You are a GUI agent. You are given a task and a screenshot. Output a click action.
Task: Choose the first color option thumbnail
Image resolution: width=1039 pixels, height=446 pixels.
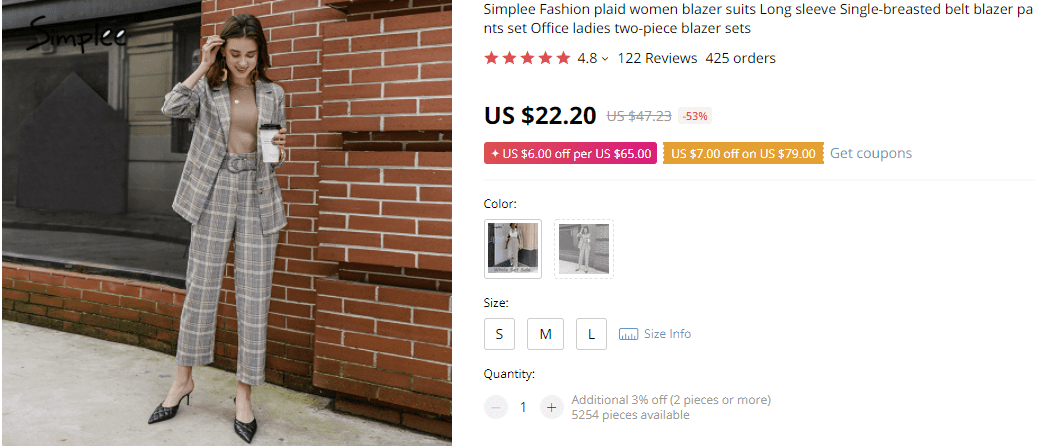tap(513, 249)
